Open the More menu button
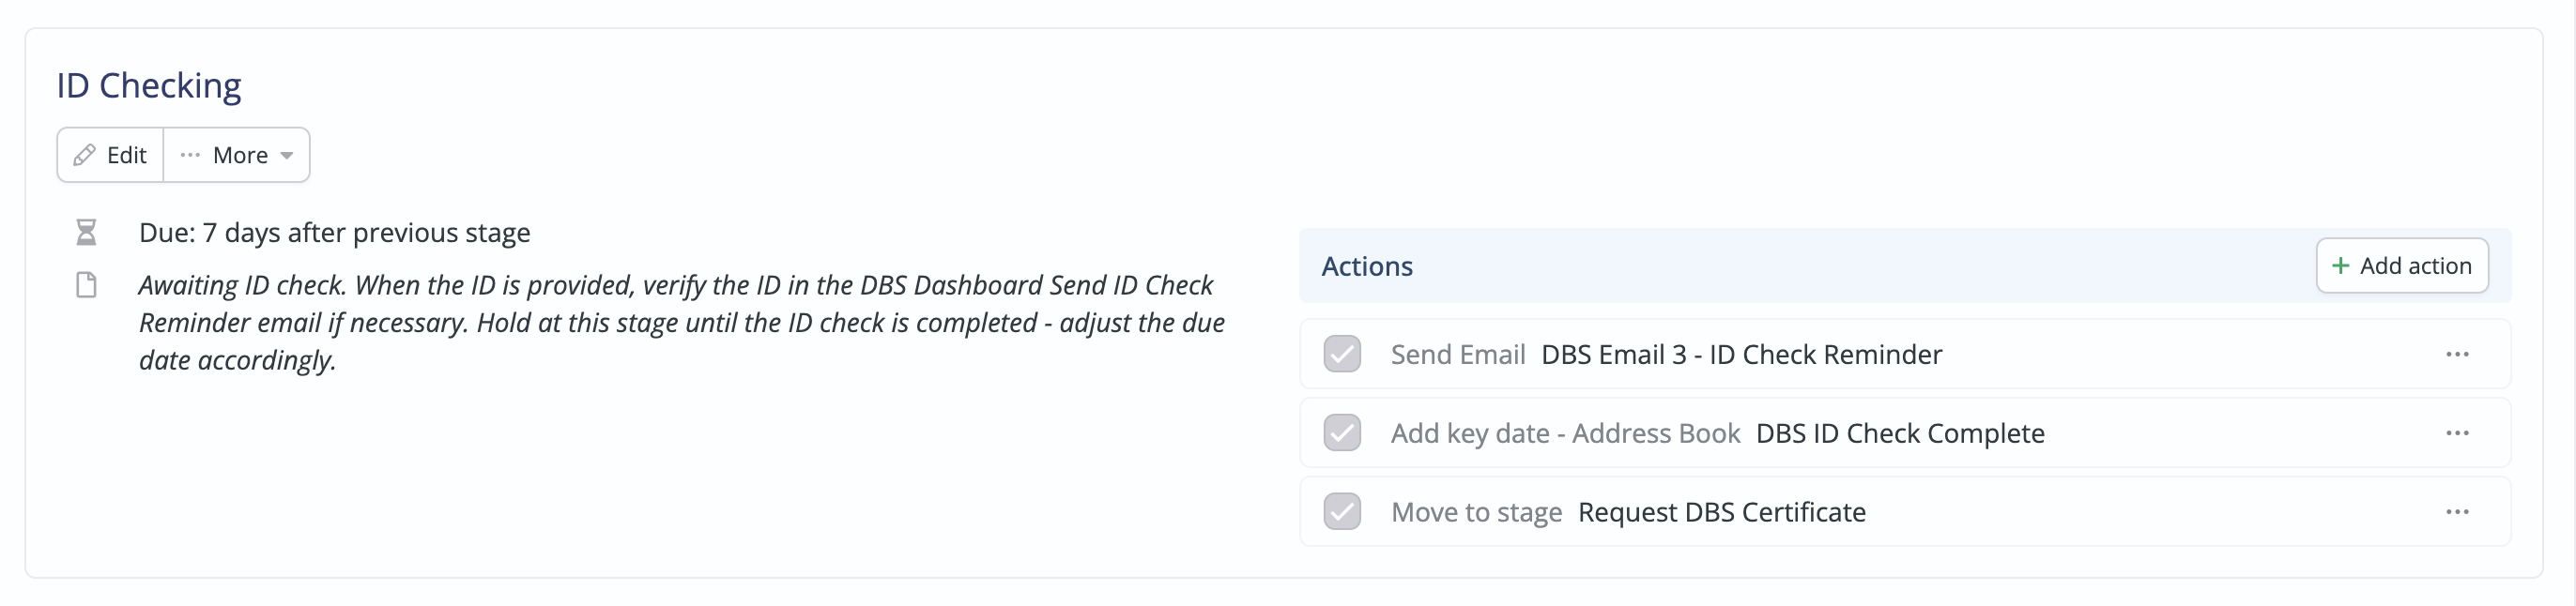The width and height of the screenshot is (2576, 606). [237, 155]
